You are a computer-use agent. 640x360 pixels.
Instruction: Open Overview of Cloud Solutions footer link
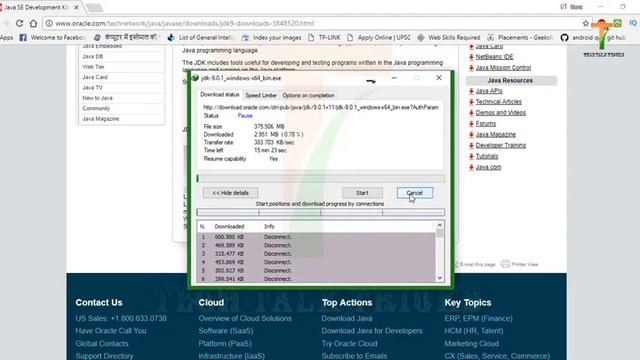click(245, 318)
